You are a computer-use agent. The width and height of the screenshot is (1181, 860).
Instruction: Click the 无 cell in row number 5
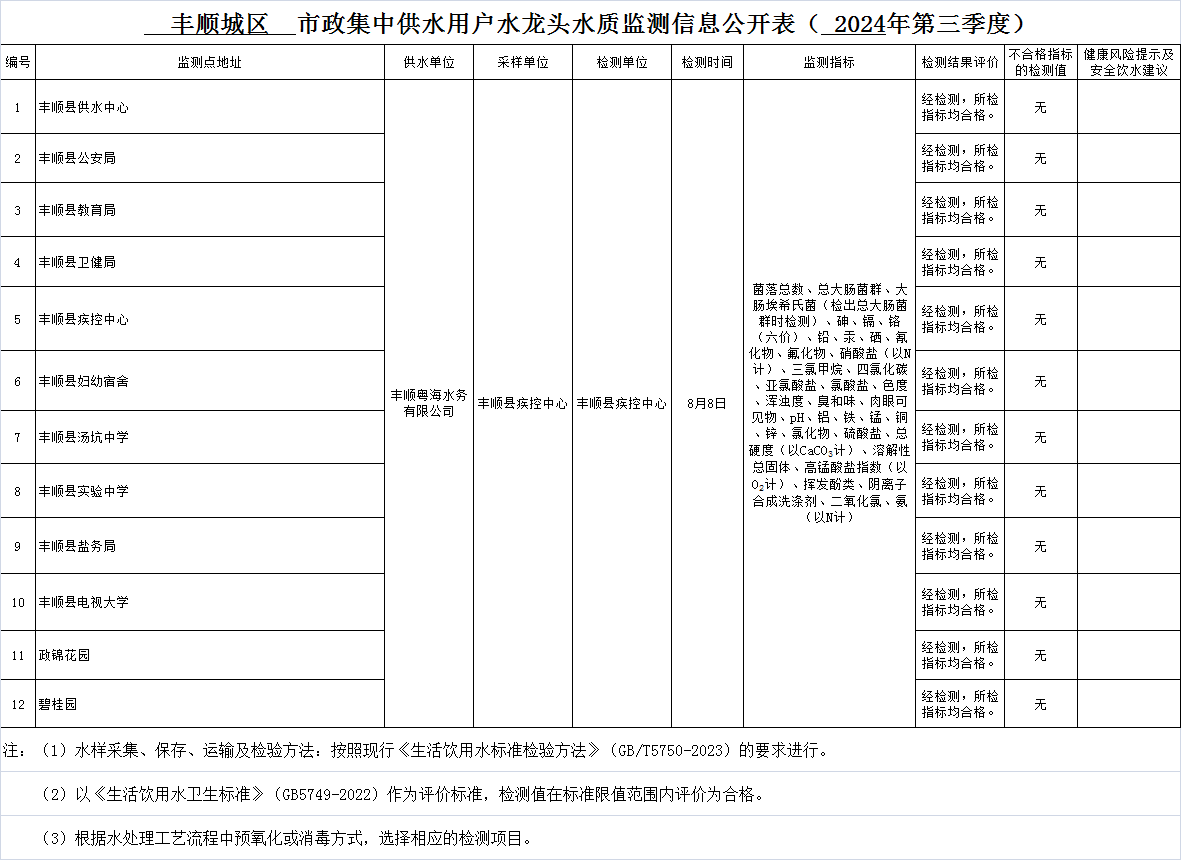click(x=1041, y=320)
